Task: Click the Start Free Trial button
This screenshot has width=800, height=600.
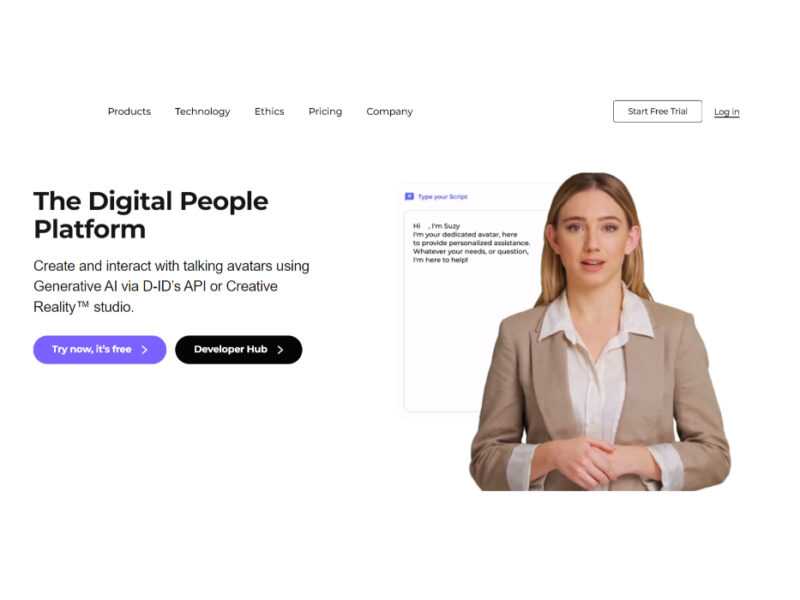Action: coord(657,111)
